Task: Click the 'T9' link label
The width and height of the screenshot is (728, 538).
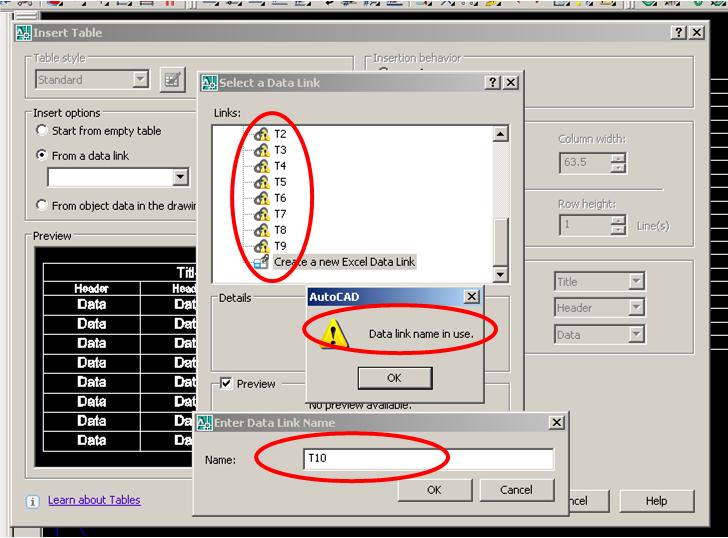Action: click(280, 246)
